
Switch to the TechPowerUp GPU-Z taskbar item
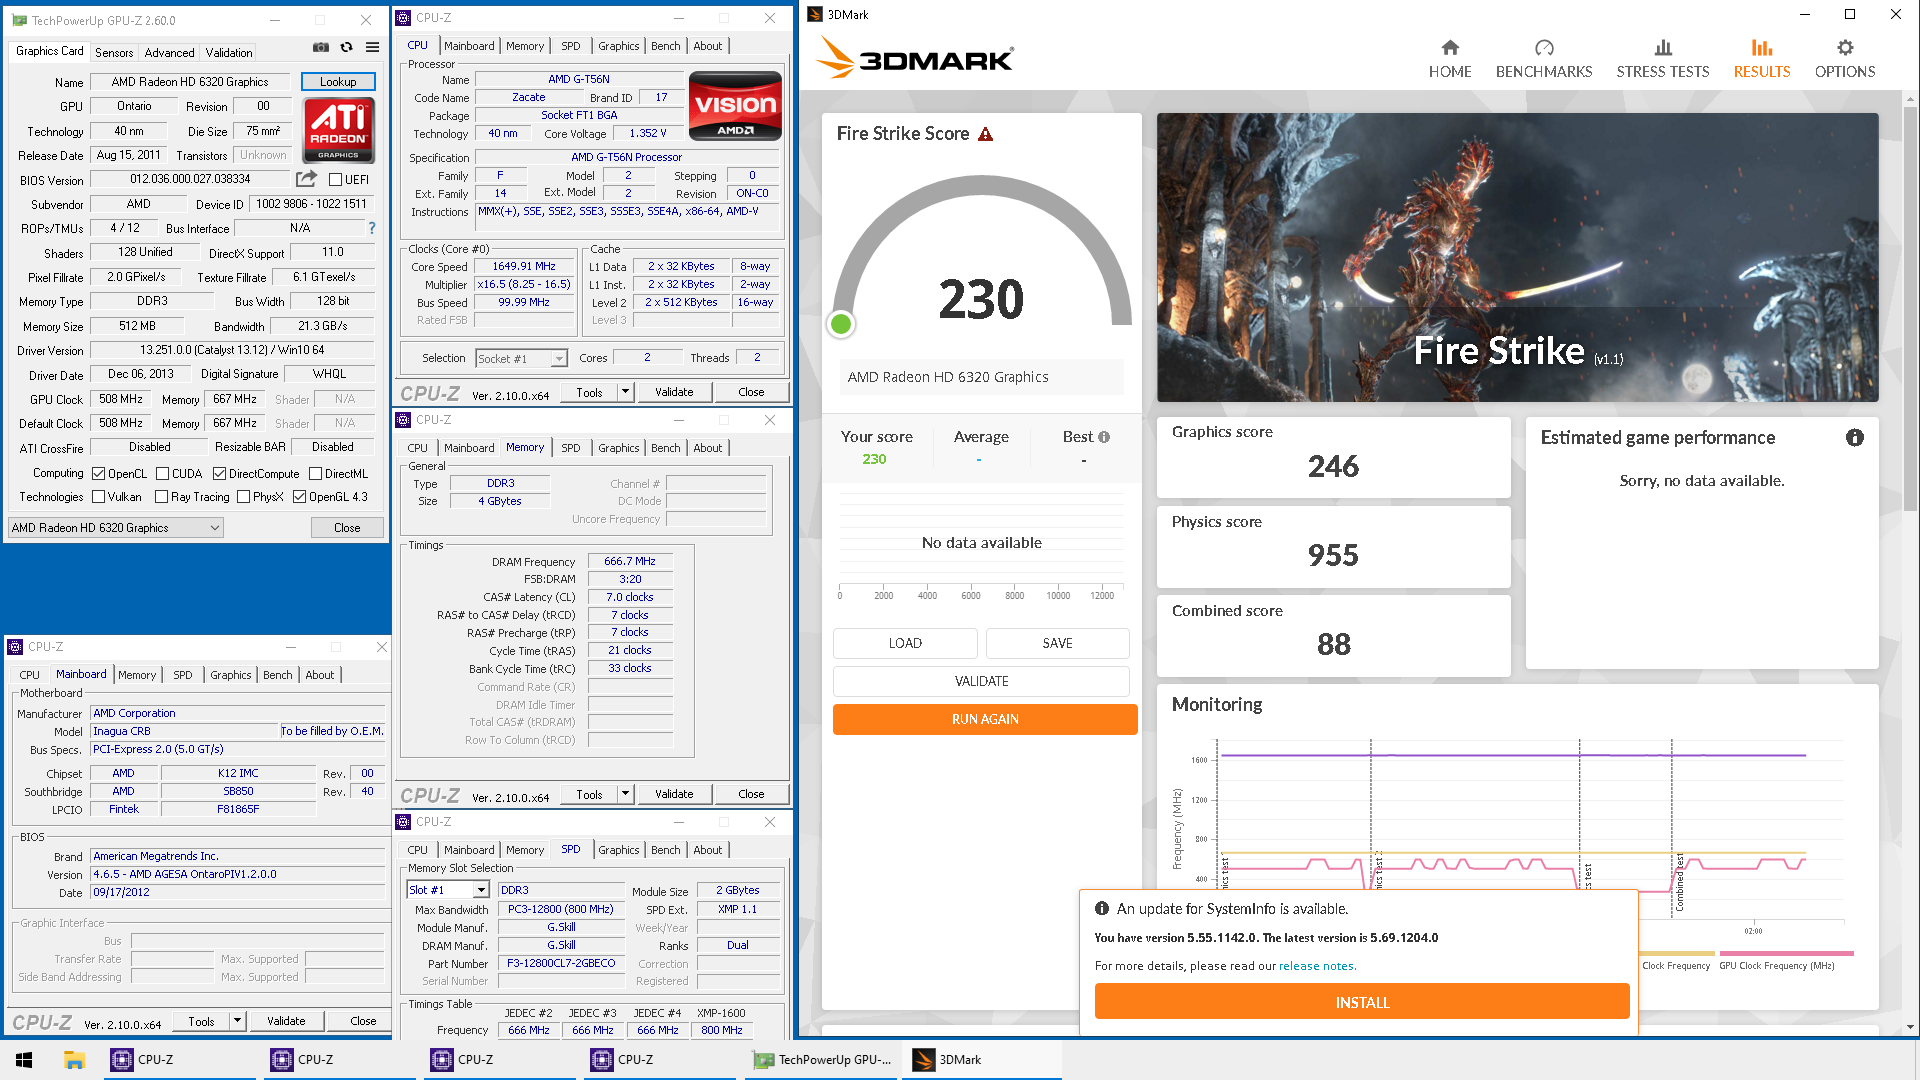[823, 1060]
